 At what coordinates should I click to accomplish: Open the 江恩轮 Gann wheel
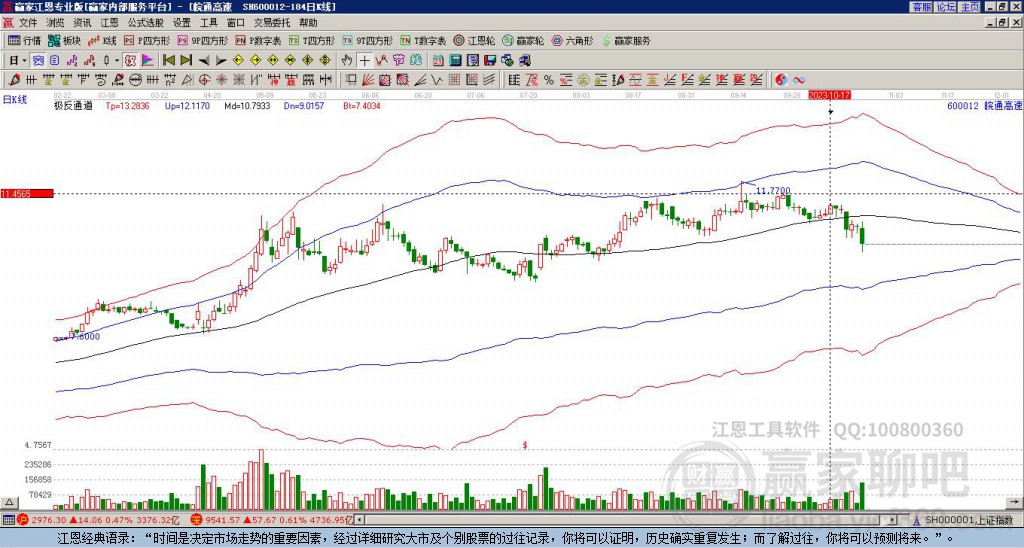[475, 40]
